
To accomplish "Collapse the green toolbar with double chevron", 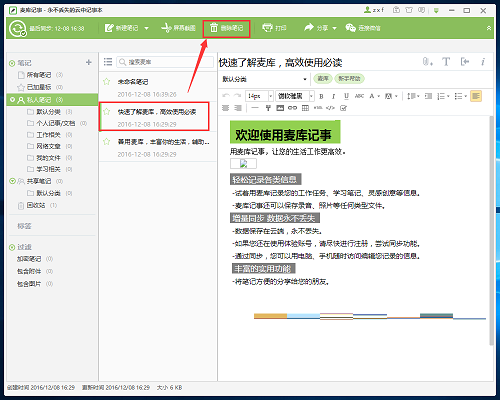I will point(489,28).
